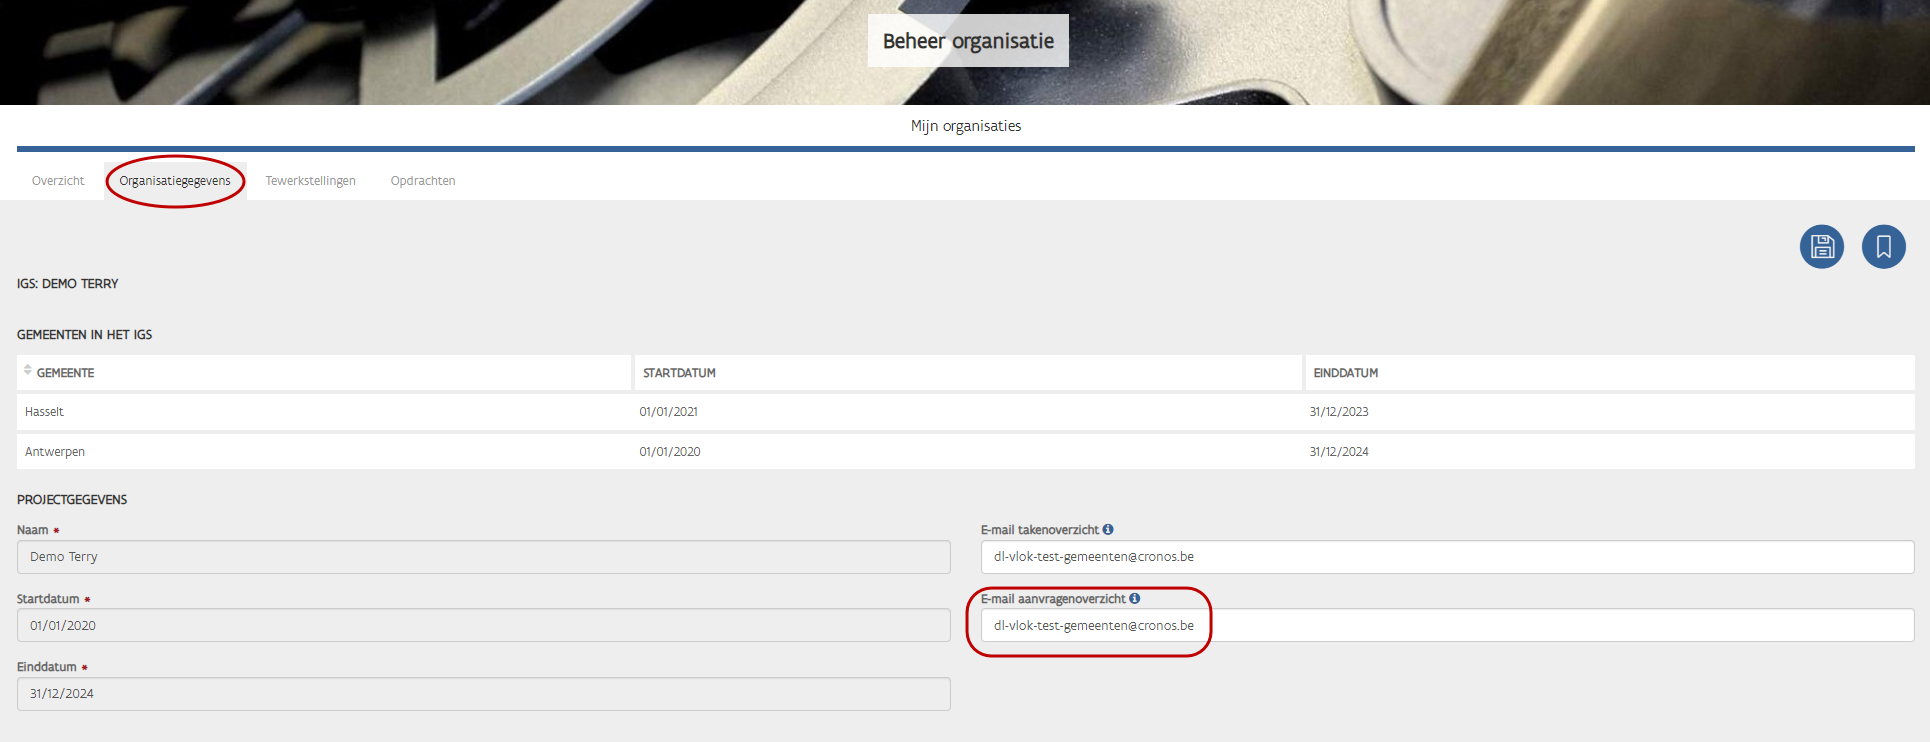Click the sort arrows beside Gemeente

tap(28, 370)
